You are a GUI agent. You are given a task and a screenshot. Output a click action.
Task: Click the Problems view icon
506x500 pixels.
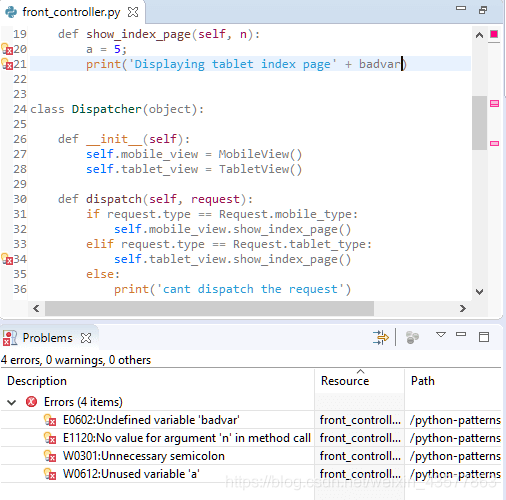click(x=10, y=338)
